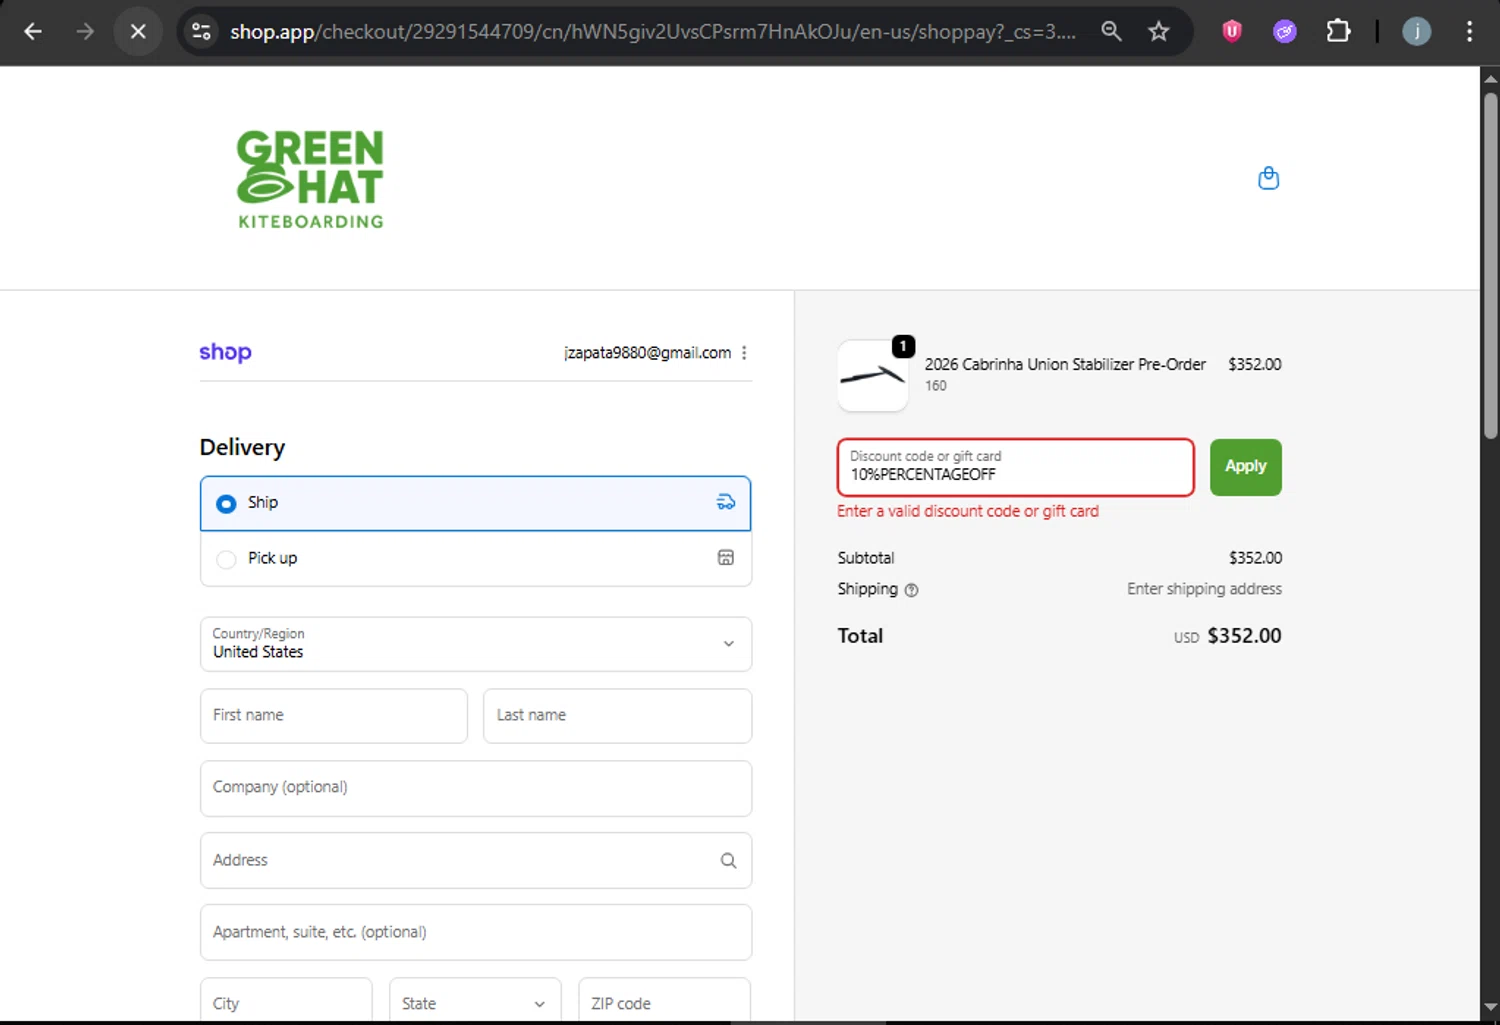Open the Country/Region dropdown

coord(476,644)
